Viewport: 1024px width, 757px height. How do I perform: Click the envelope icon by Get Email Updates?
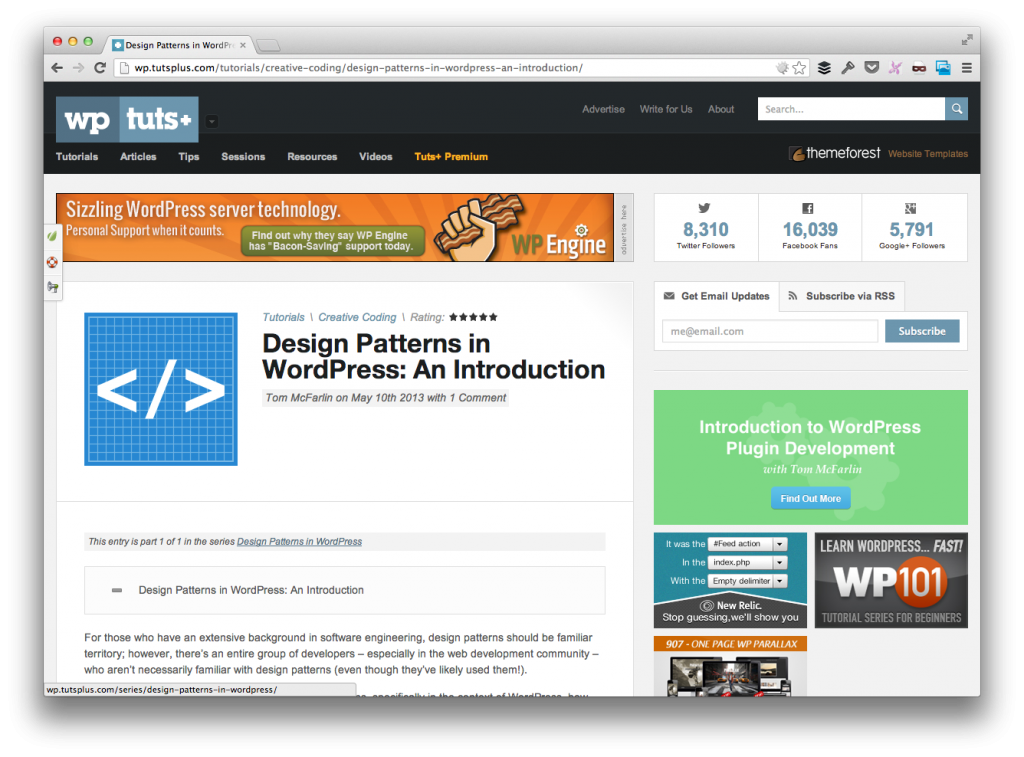[669, 296]
